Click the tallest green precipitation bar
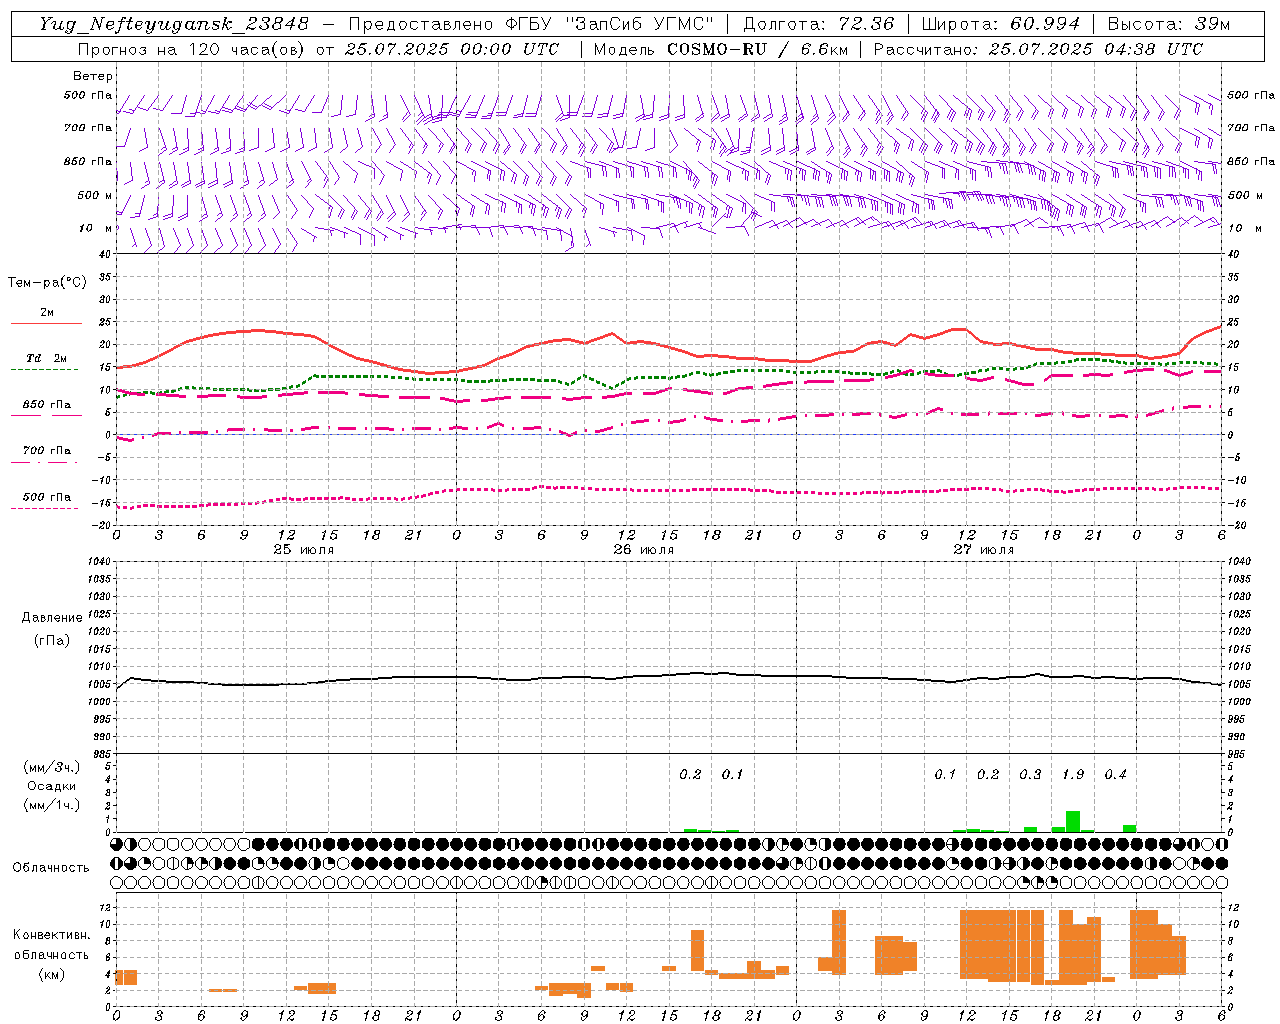 coord(1073,821)
